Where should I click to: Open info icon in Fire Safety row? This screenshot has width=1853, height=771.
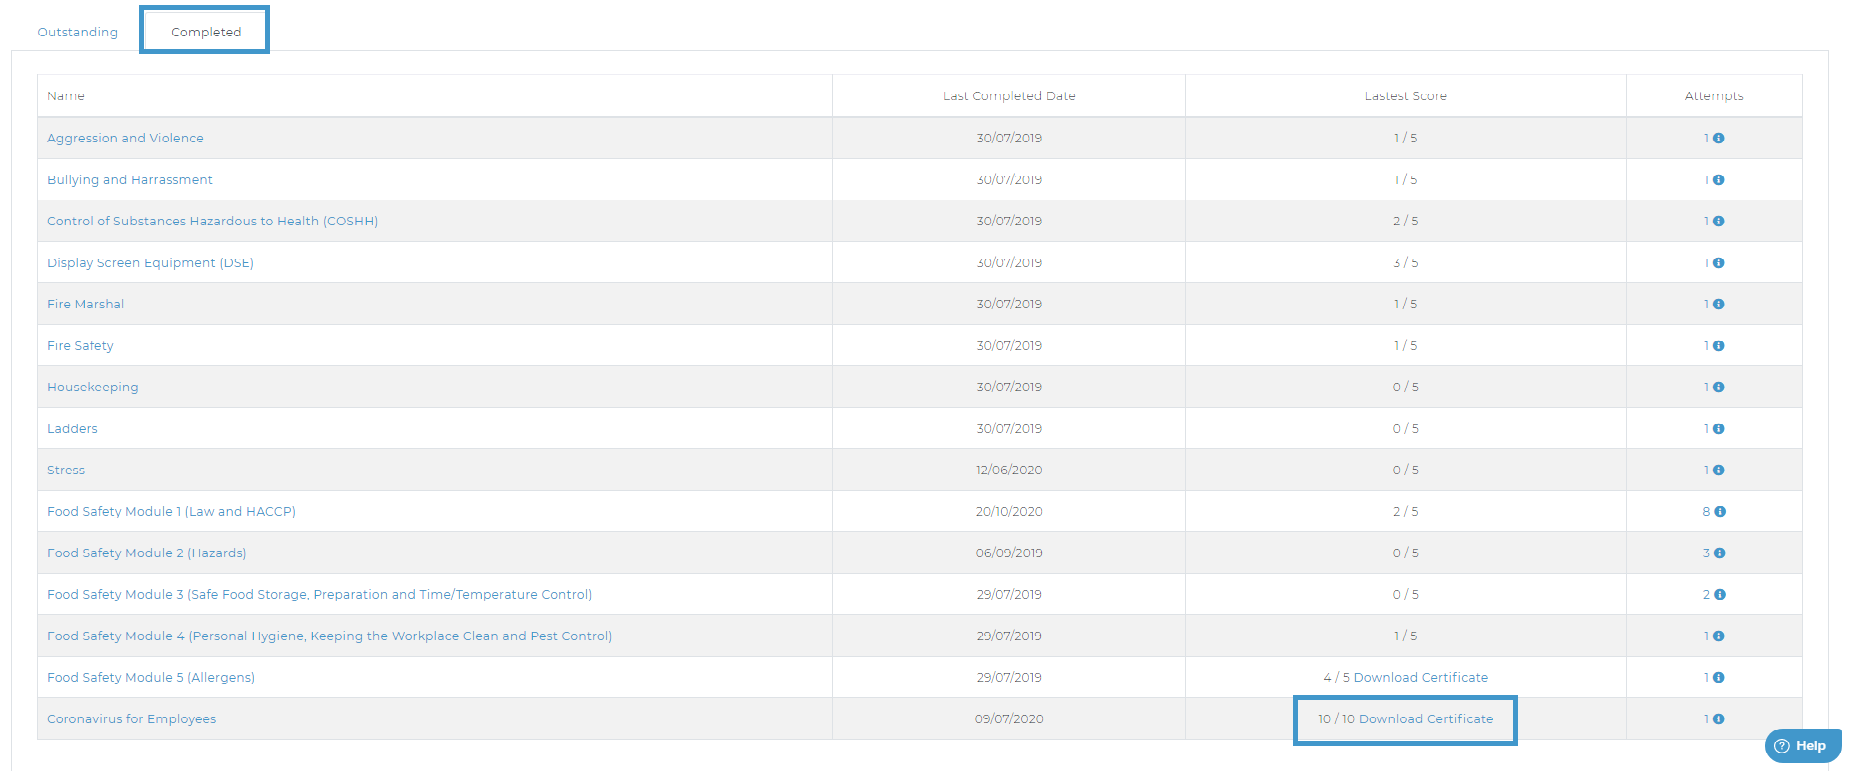point(1718,346)
